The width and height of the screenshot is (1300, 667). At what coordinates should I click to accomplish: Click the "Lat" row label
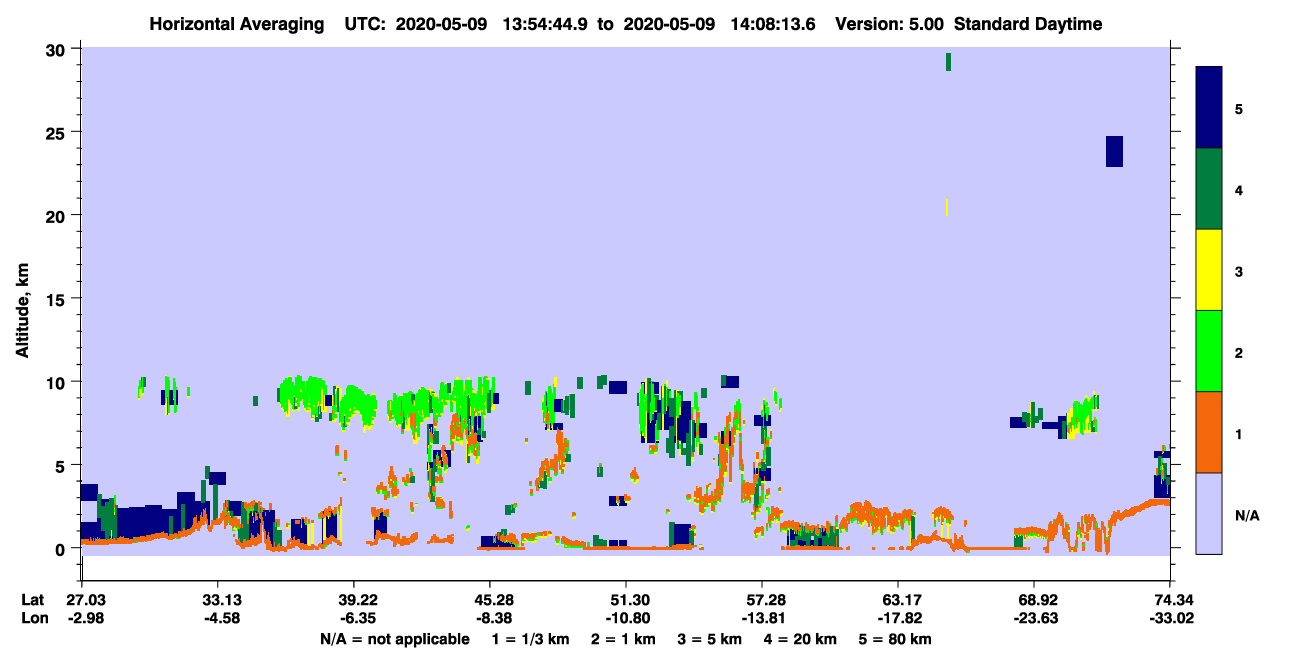click(x=32, y=600)
